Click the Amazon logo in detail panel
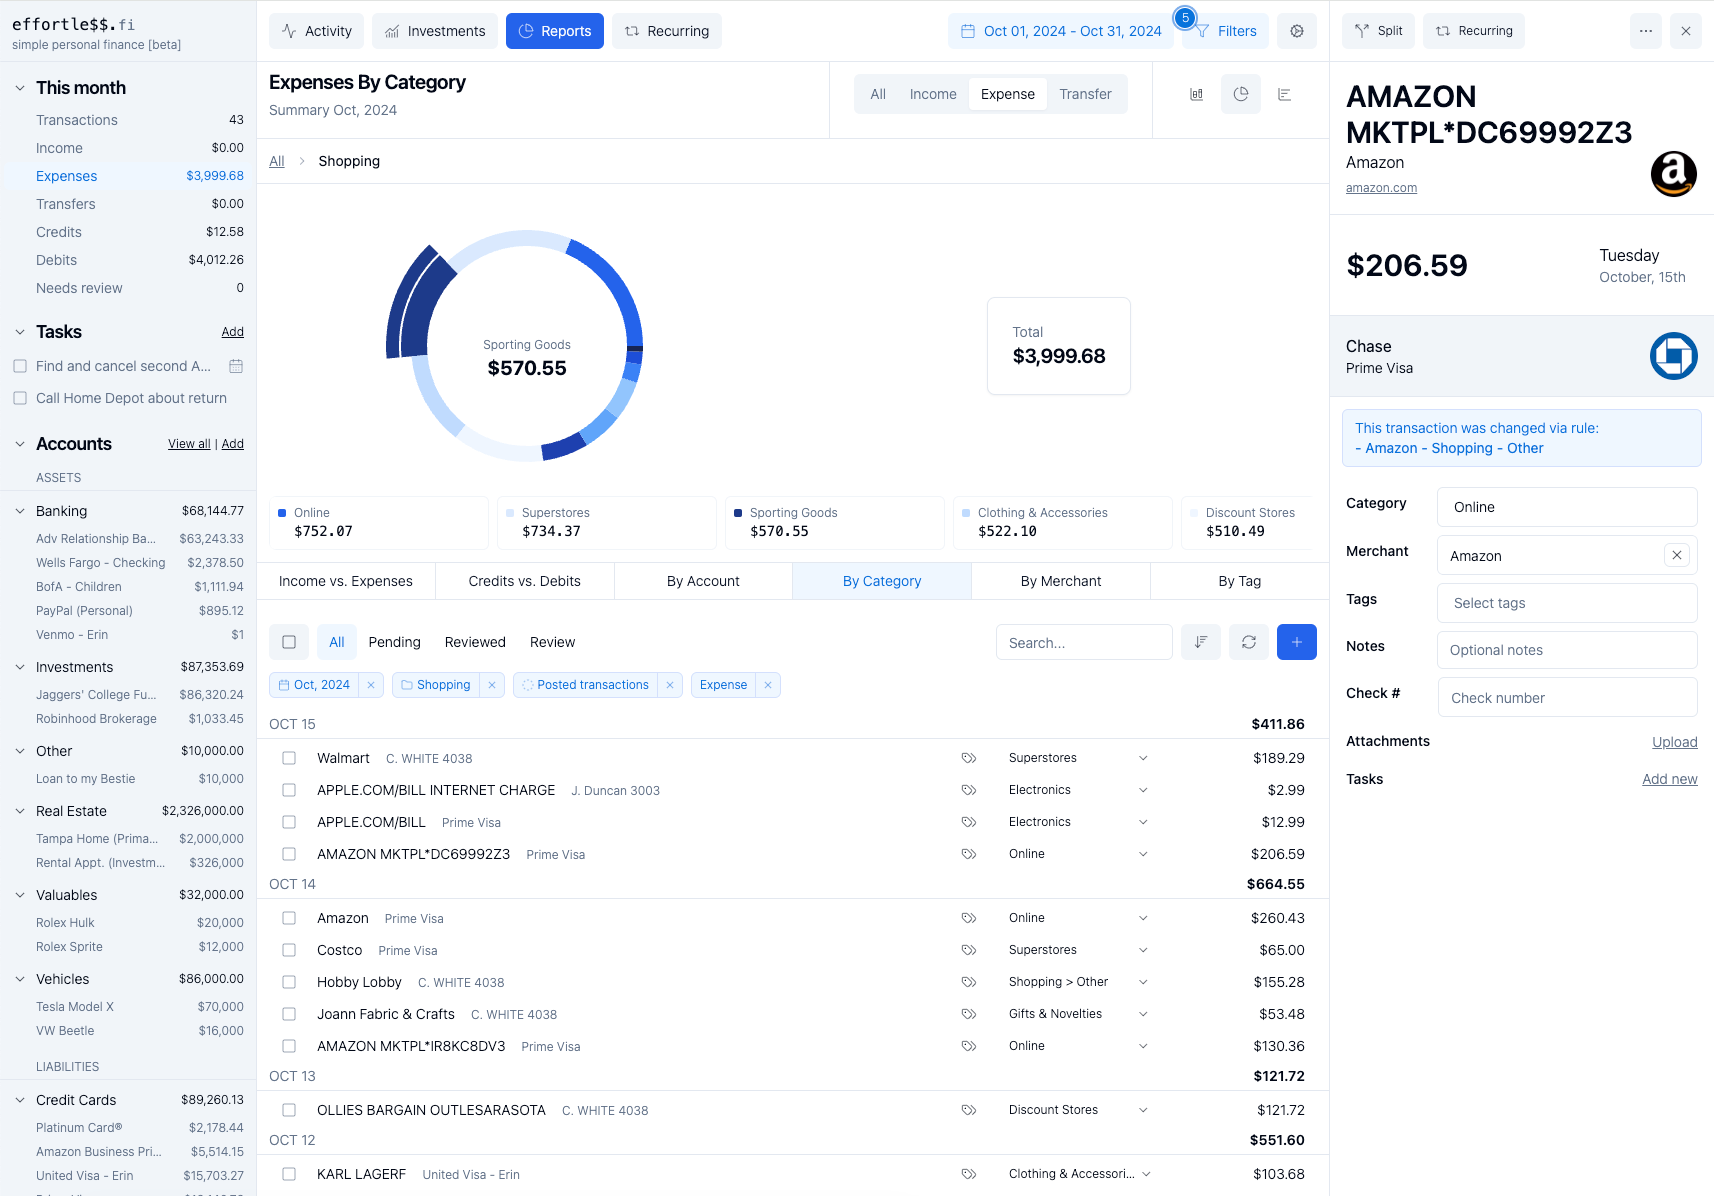 (x=1673, y=174)
